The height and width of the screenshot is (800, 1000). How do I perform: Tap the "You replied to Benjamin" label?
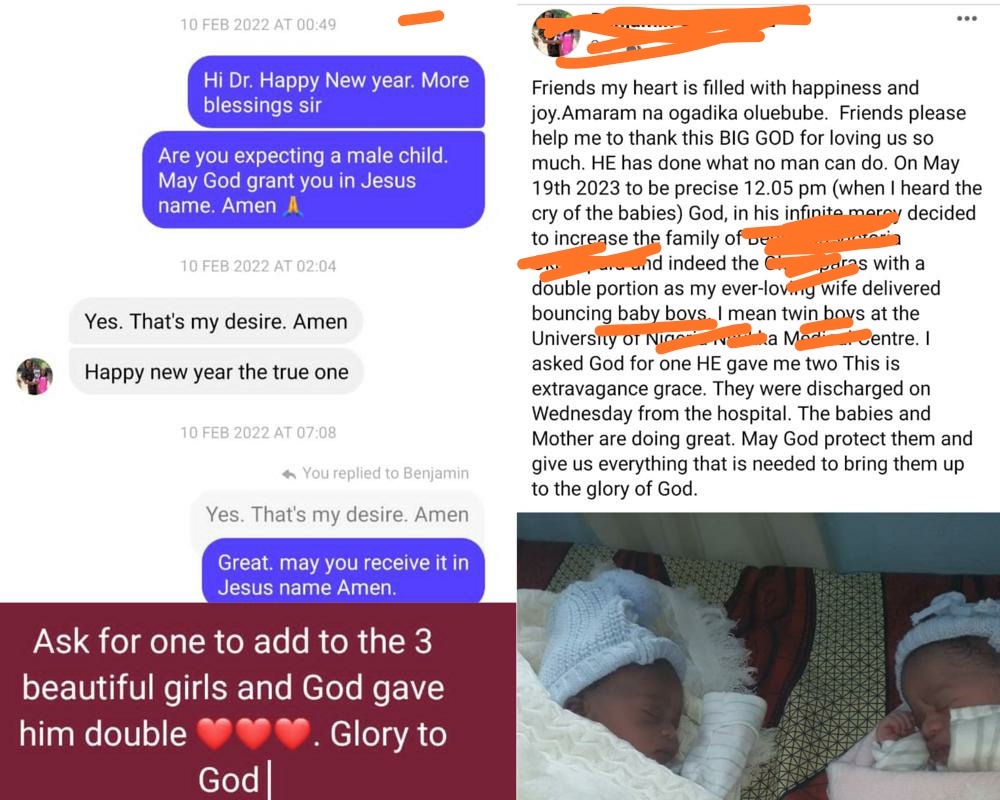[385, 473]
